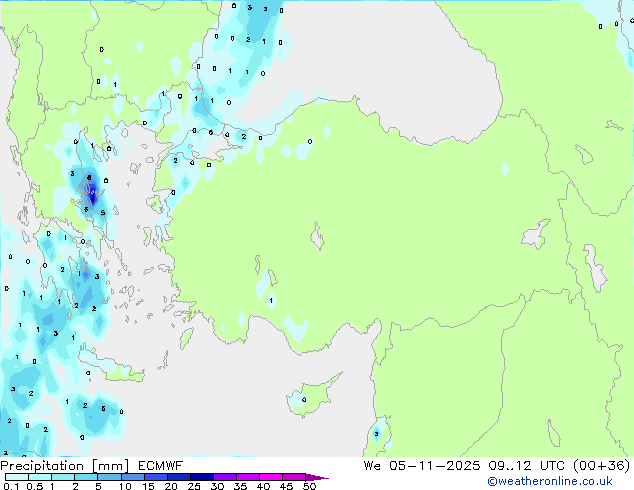
Task: Pick the 10–15 mm legend color swatch
Action: [x=132, y=477]
